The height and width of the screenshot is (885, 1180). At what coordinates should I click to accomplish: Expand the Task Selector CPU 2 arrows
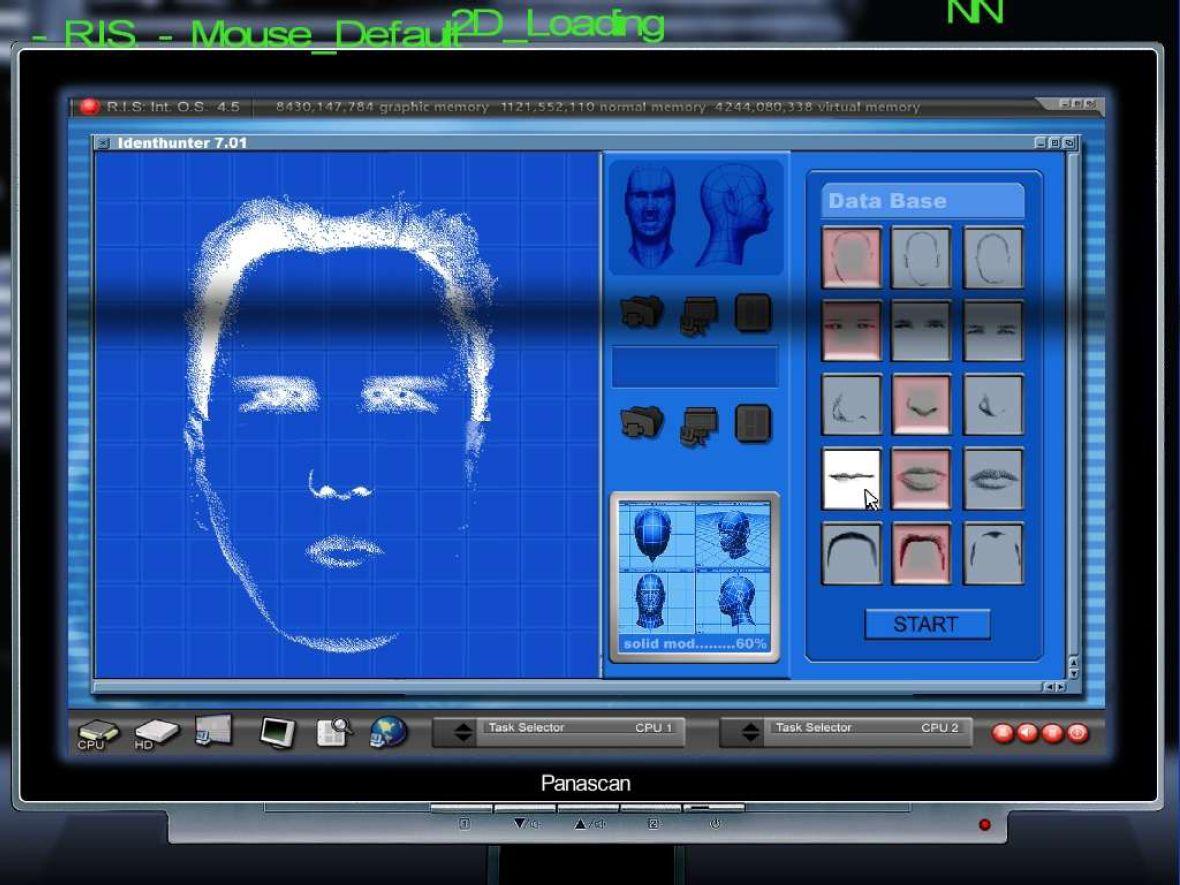(750, 733)
